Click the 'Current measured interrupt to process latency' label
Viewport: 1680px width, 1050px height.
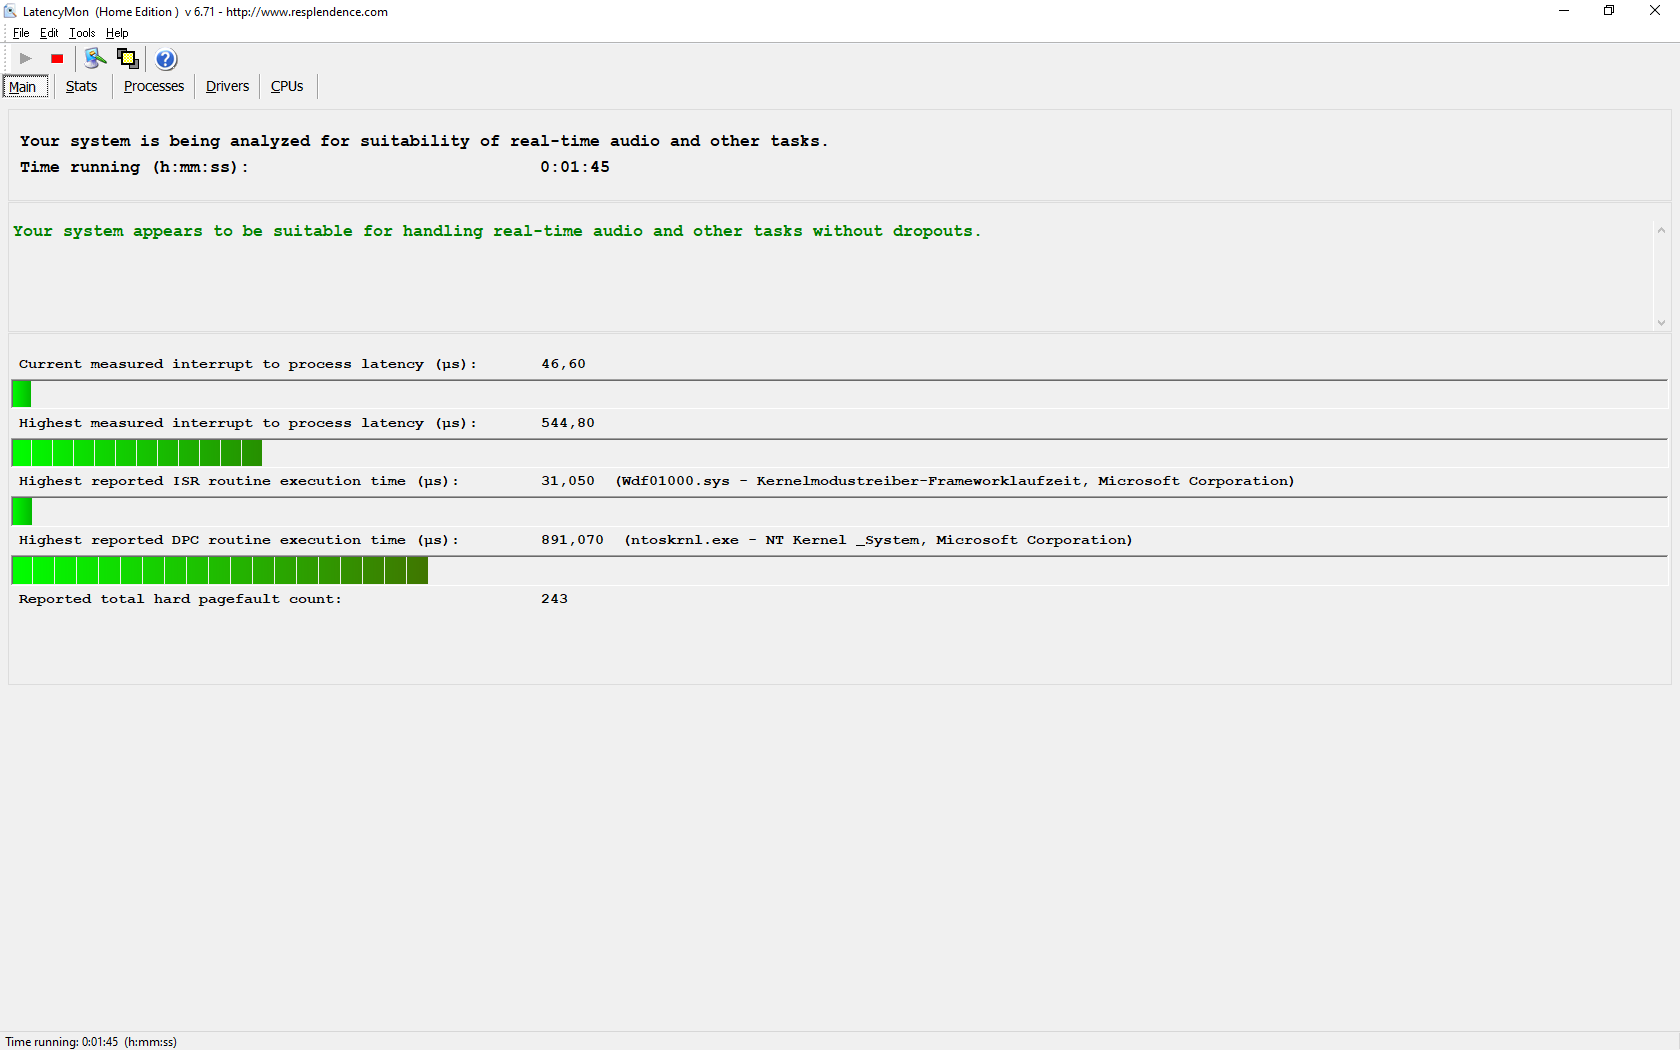click(x=248, y=364)
